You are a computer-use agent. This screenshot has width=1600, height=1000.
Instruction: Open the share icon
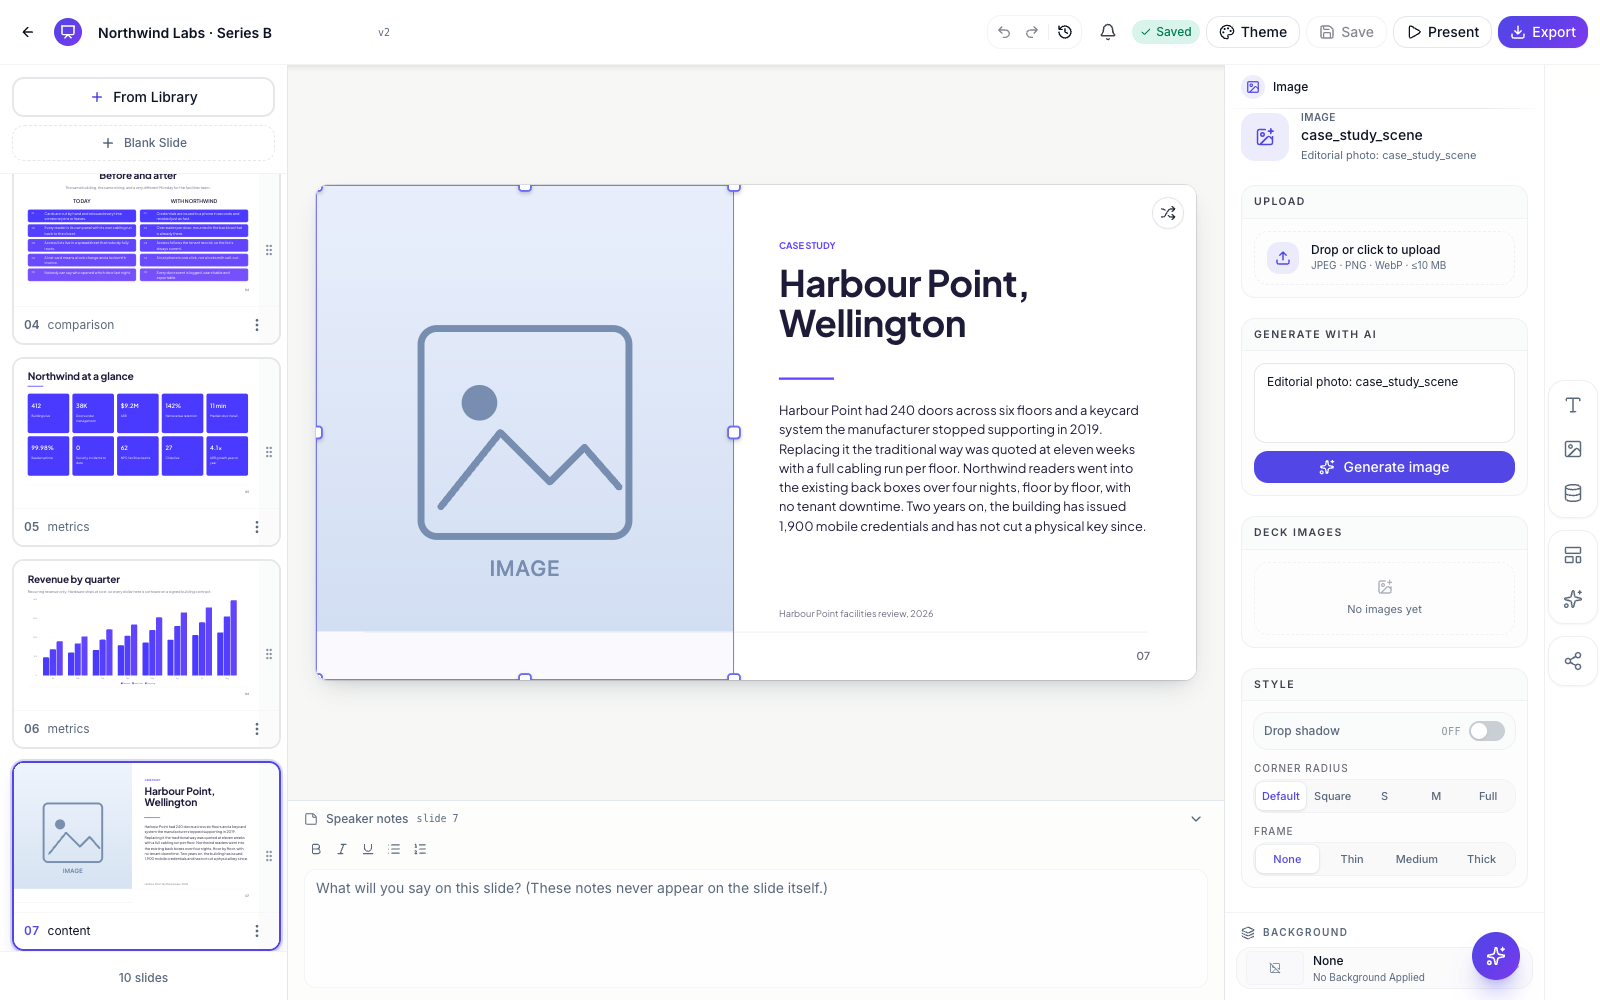[x=1573, y=661]
